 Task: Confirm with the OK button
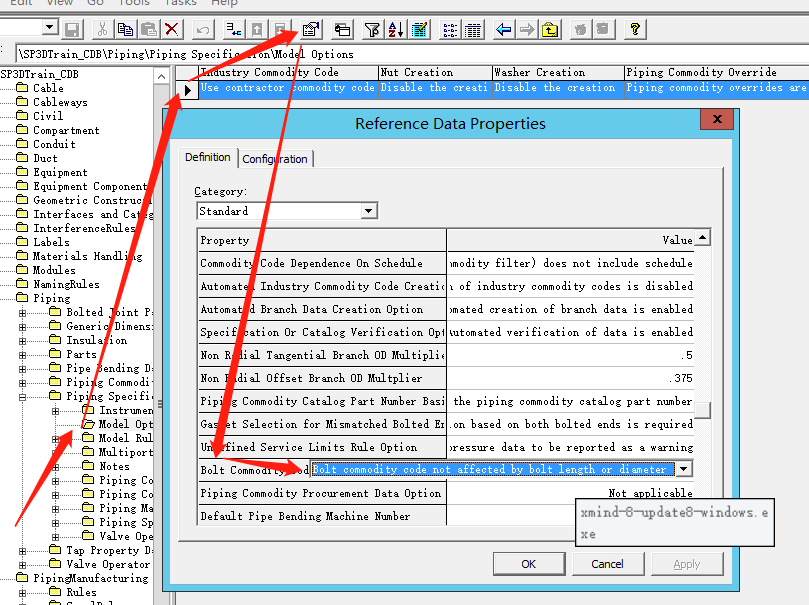pos(529,564)
